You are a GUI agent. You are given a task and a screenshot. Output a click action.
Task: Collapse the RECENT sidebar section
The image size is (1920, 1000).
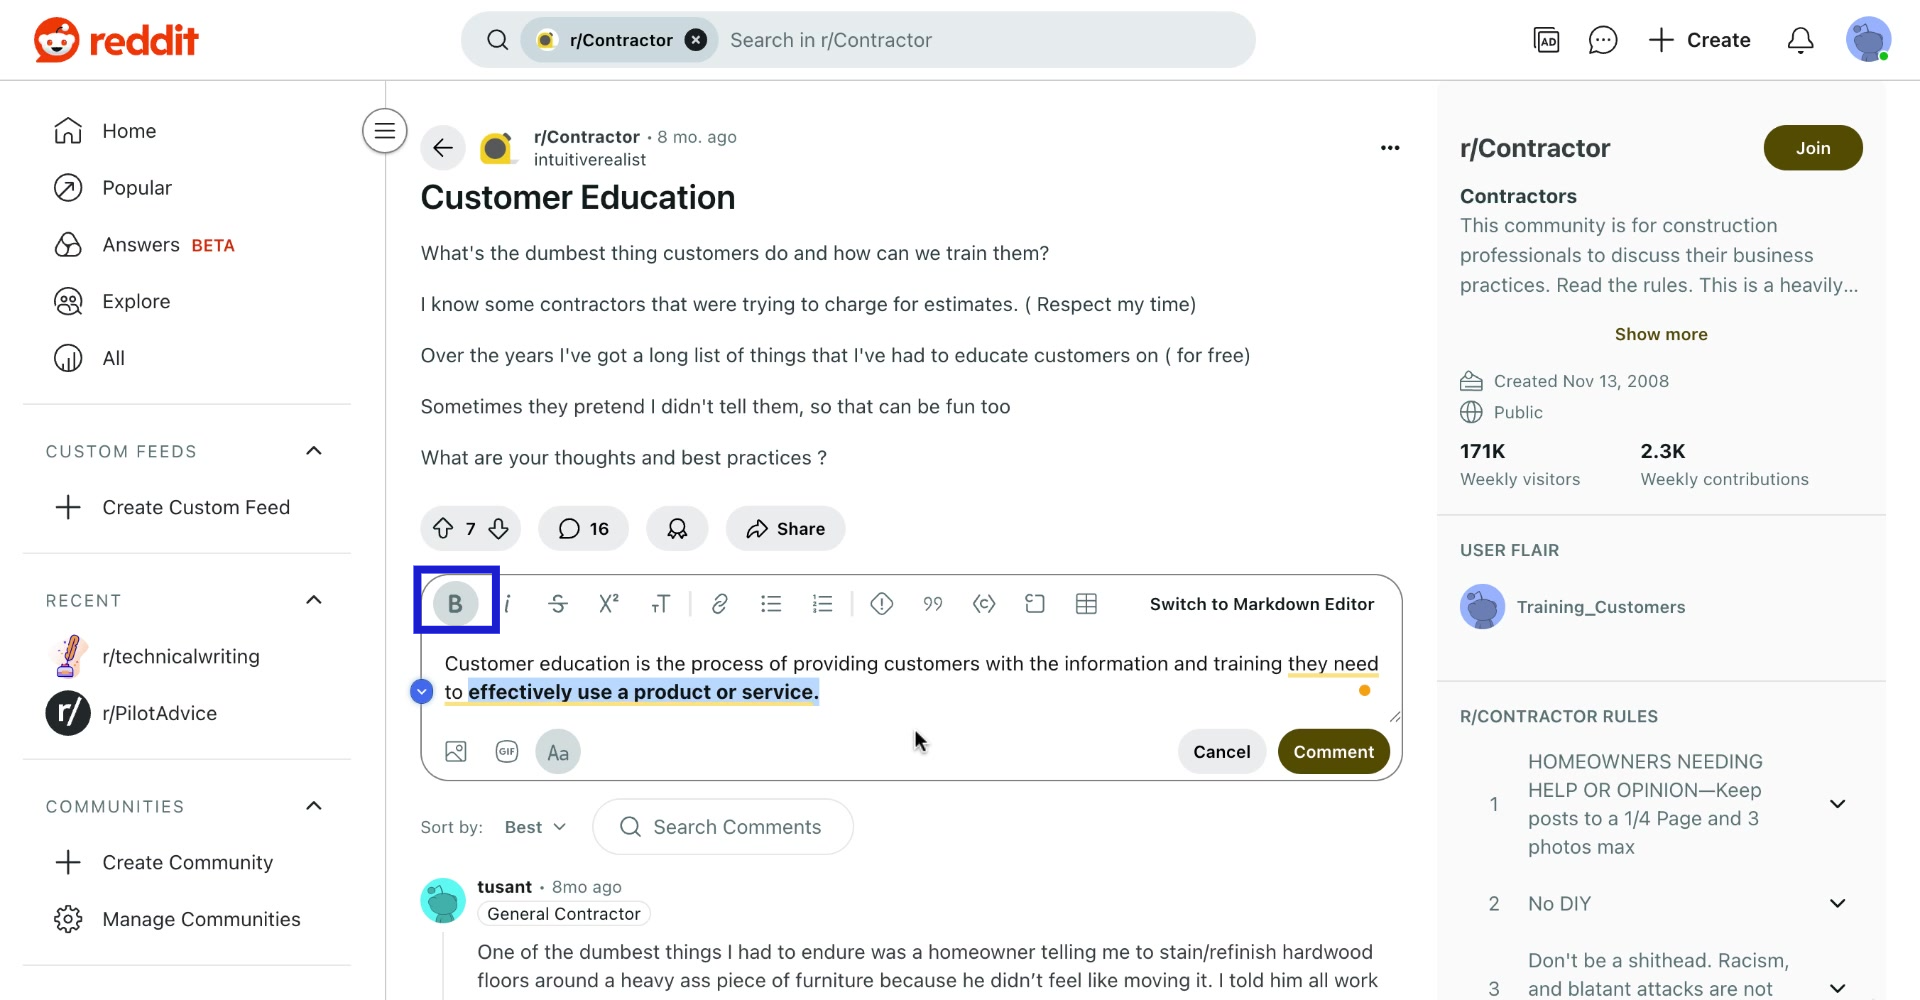313,600
